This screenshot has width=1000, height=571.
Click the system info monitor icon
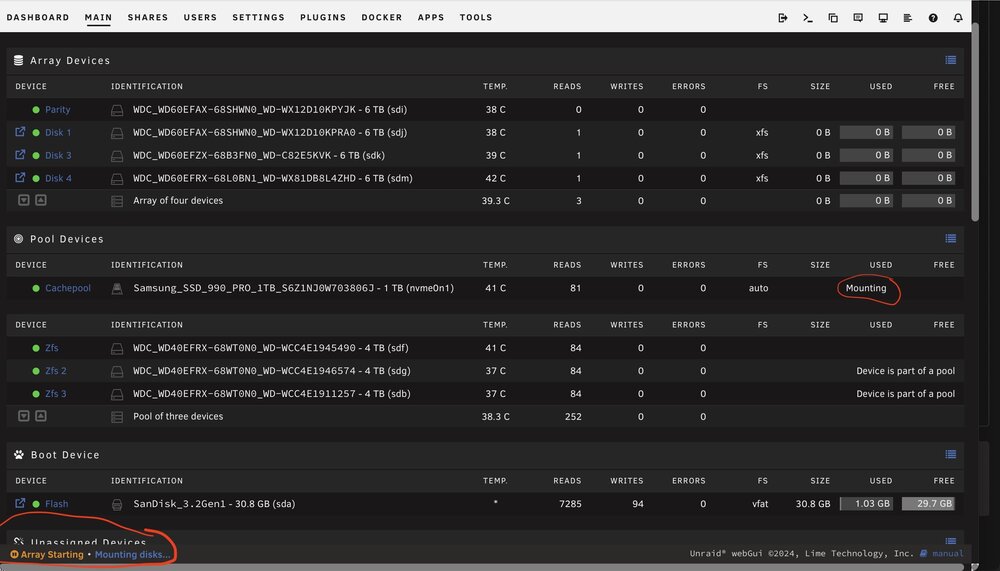coord(883,18)
